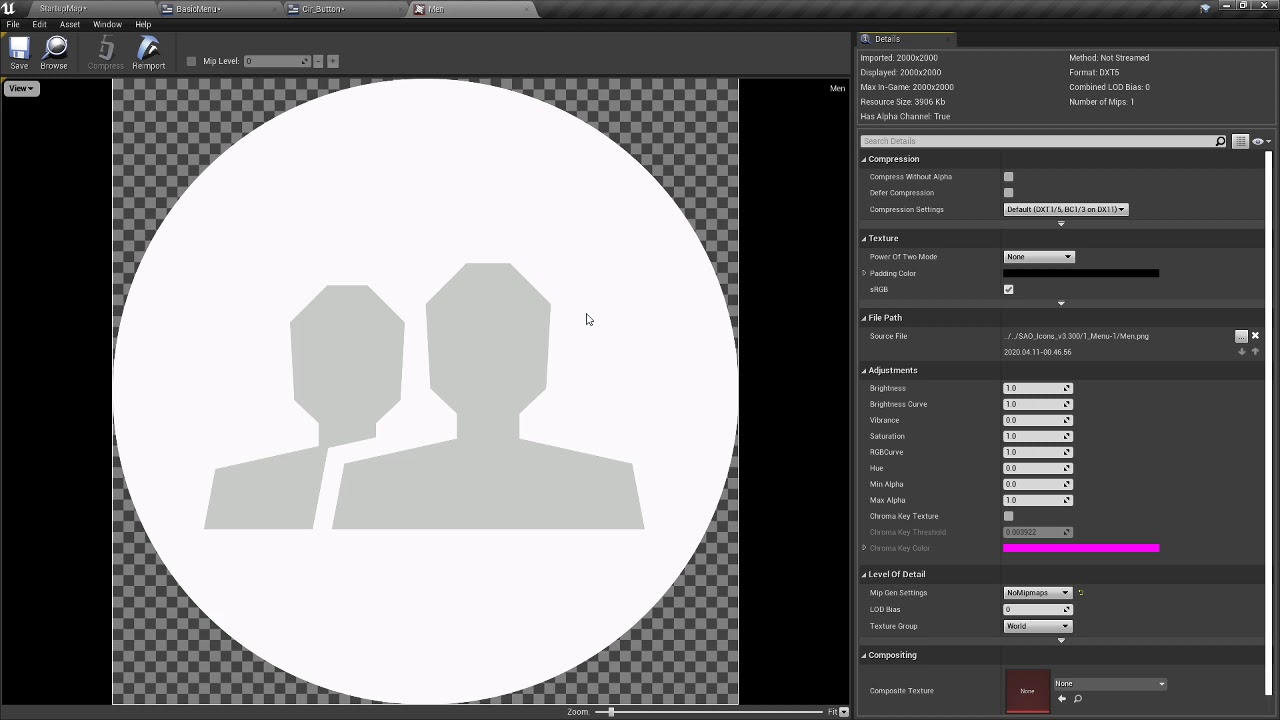Enable Chroma Key Texture checkbox
Screen dimensions: 1280x720
point(1008,516)
